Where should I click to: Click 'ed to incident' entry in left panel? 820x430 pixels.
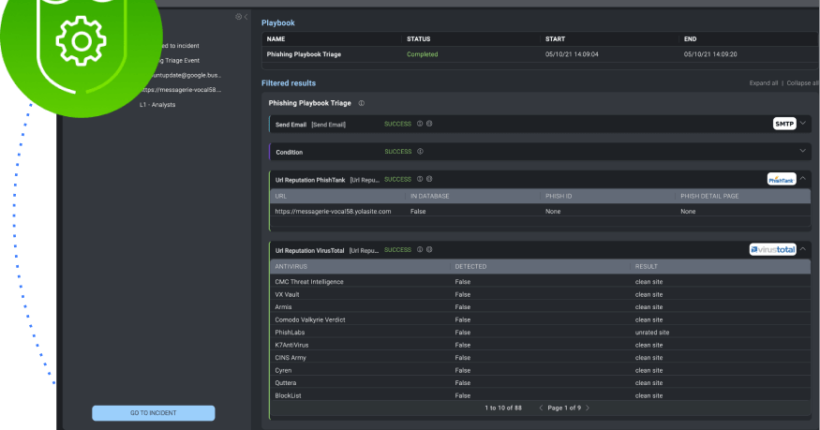pos(179,46)
